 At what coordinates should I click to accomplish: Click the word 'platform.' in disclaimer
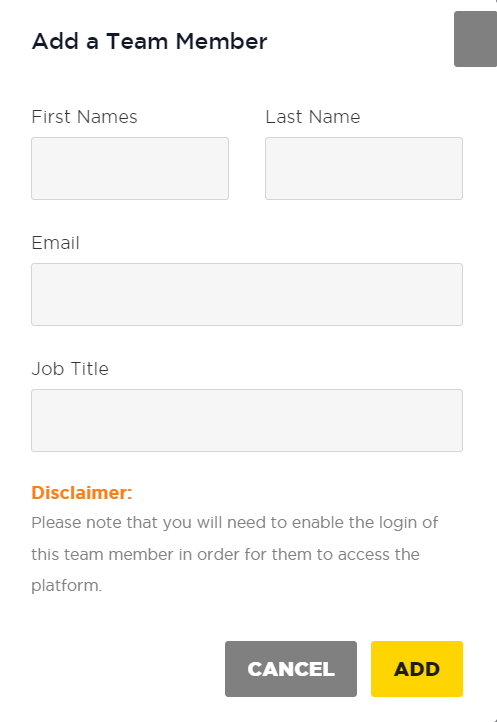click(x=66, y=586)
